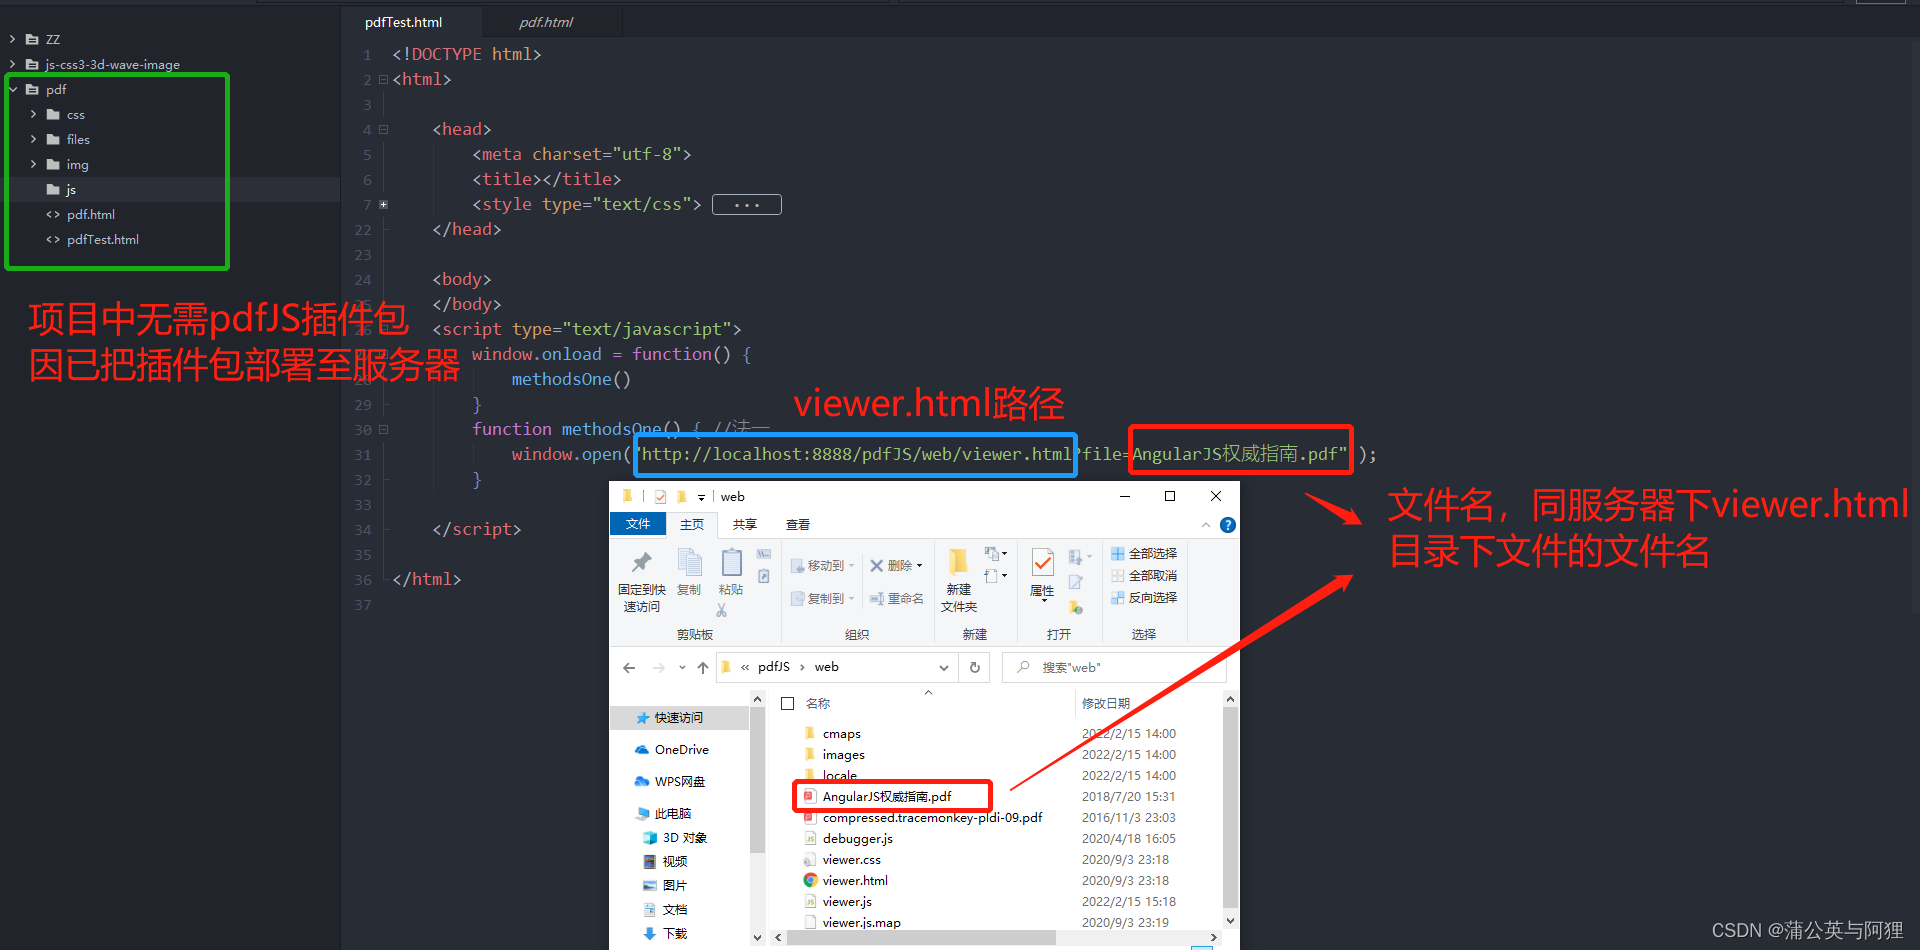Select 下载 folder in the navigation pane
This screenshot has width=1920, height=950.
click(x=666, y=933)
